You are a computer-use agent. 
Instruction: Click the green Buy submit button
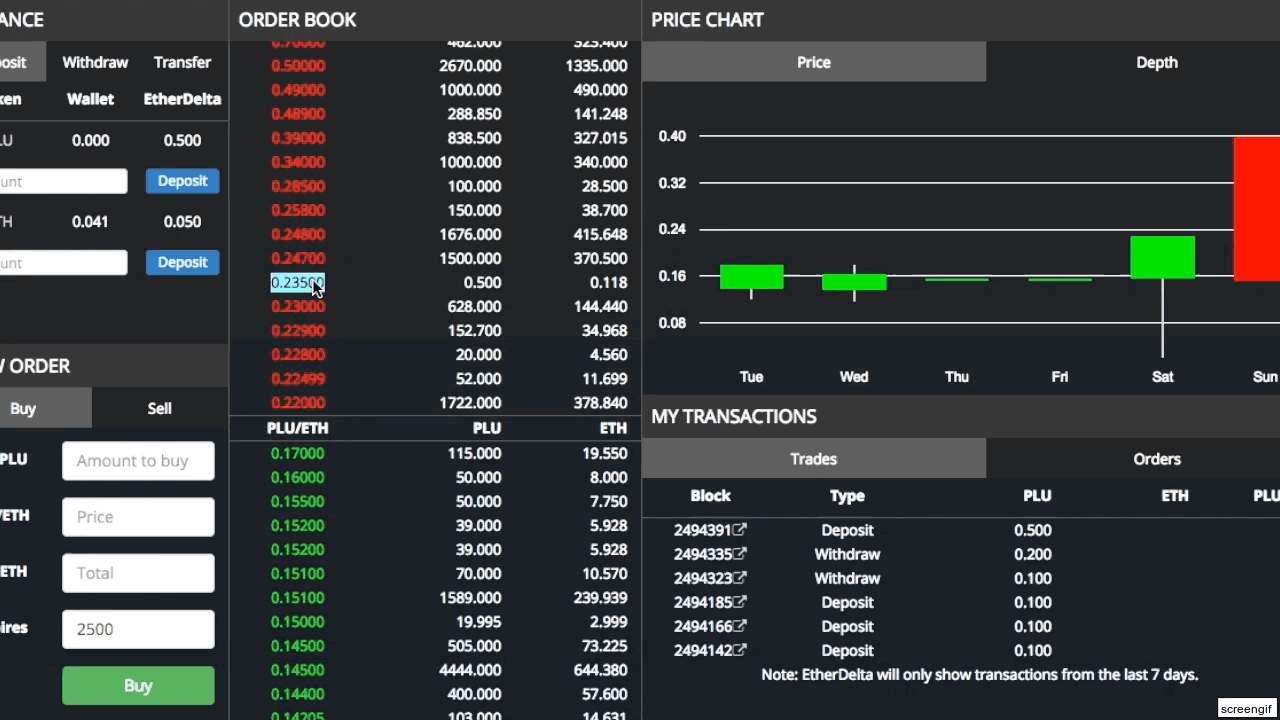[138, 686]
